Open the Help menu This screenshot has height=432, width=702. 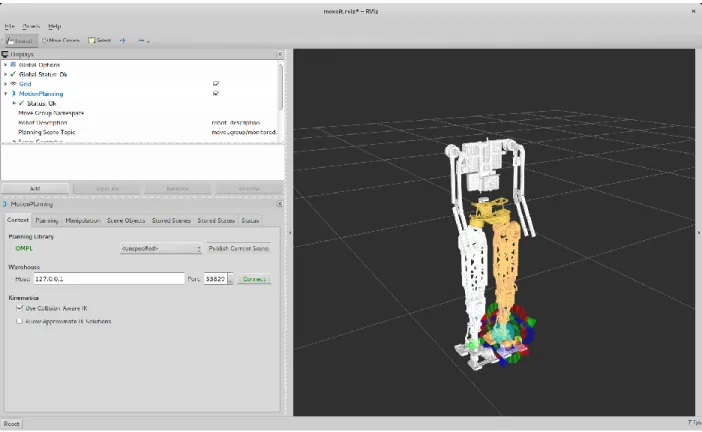55,26
